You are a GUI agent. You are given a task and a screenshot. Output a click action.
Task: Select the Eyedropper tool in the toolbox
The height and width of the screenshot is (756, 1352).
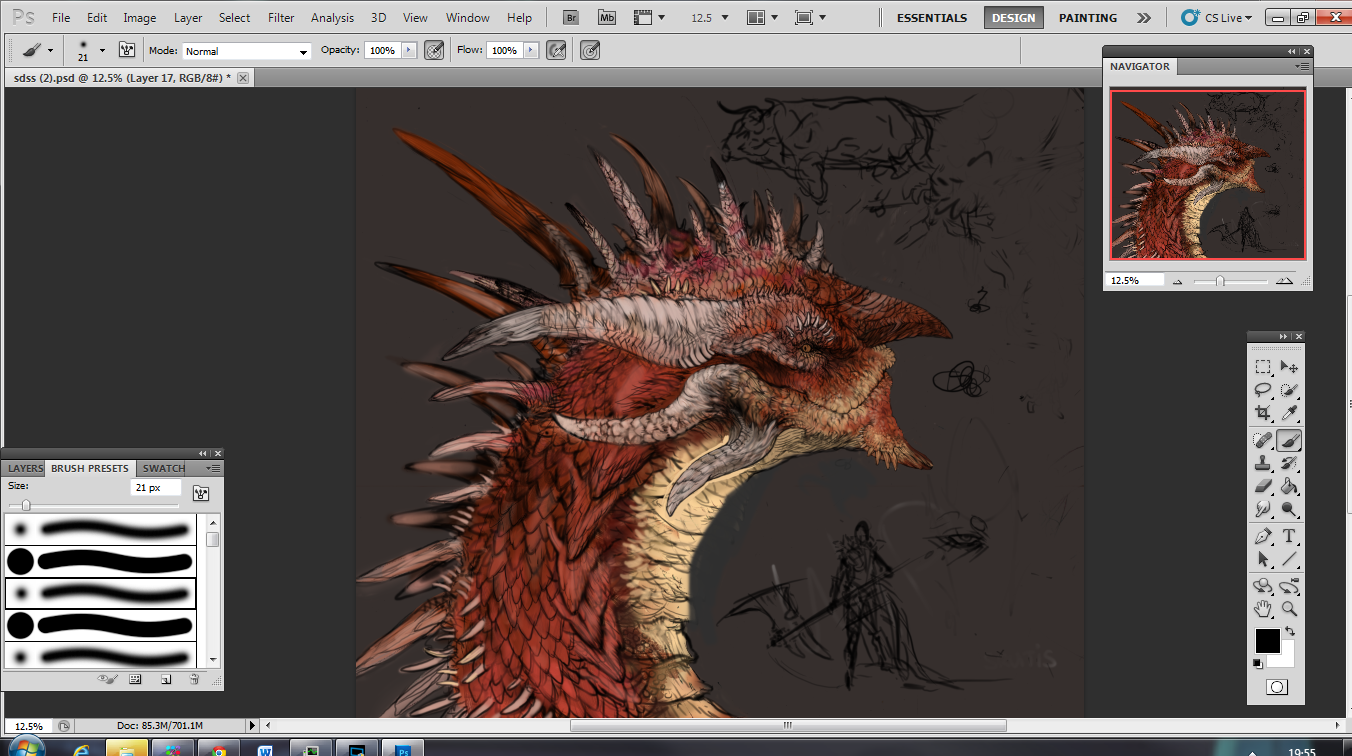click(1290, 413)
